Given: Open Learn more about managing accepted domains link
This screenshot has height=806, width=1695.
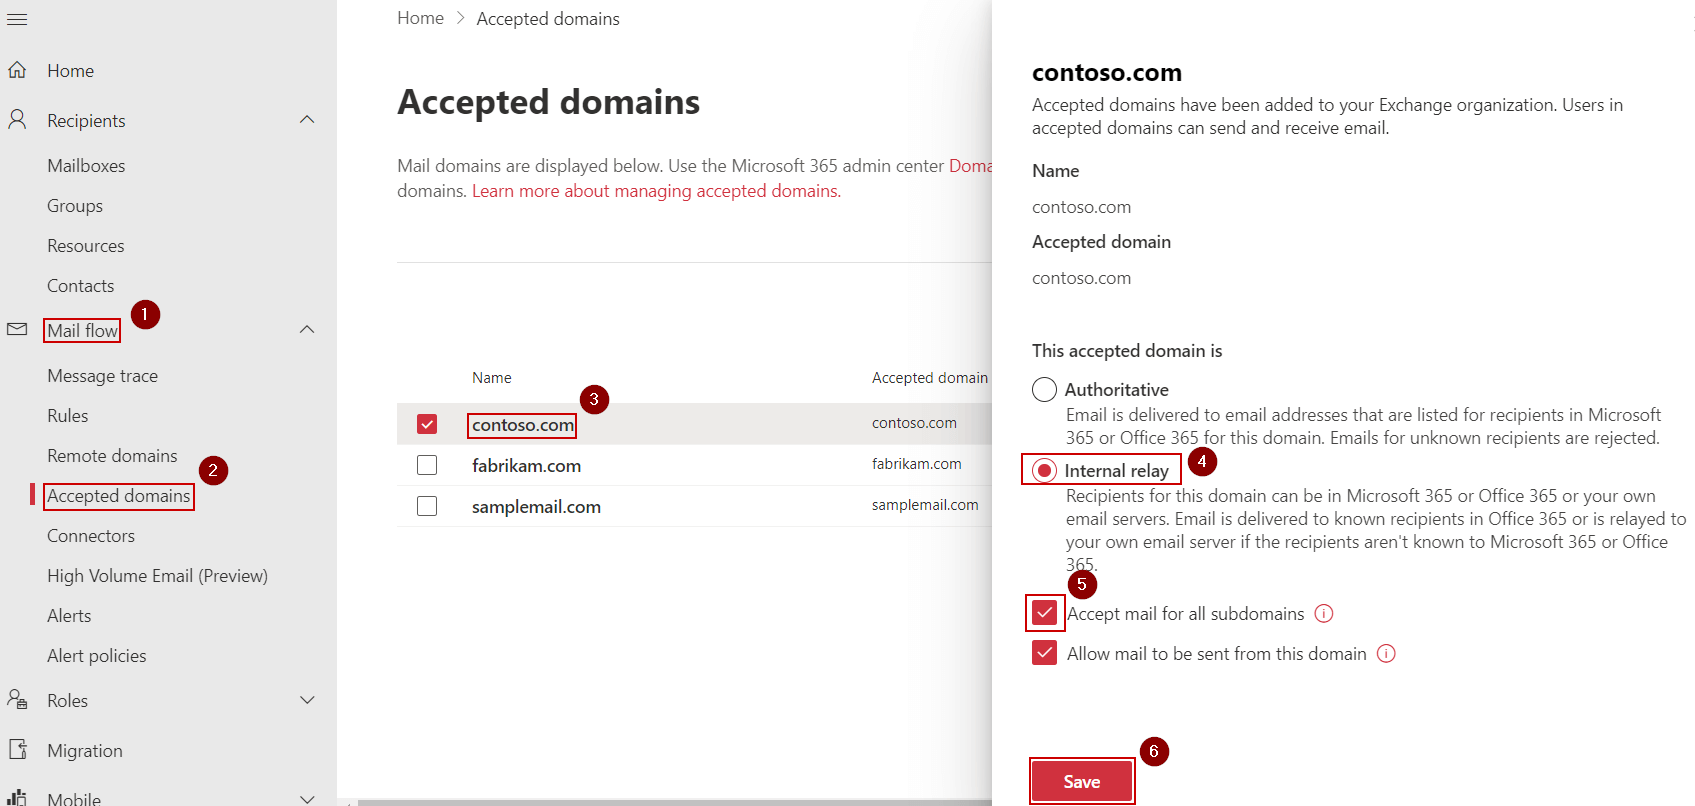Looking at the screenshot, I should tap(656, 191).
